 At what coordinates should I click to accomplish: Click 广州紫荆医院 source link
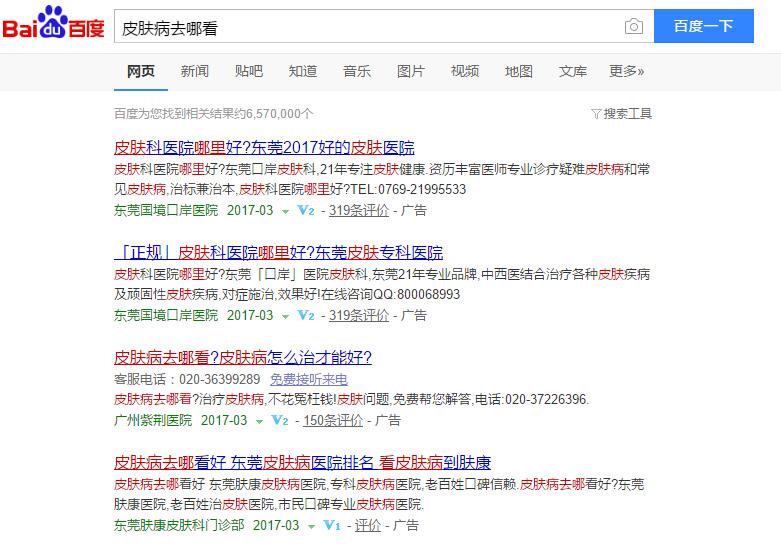point(153,420)
